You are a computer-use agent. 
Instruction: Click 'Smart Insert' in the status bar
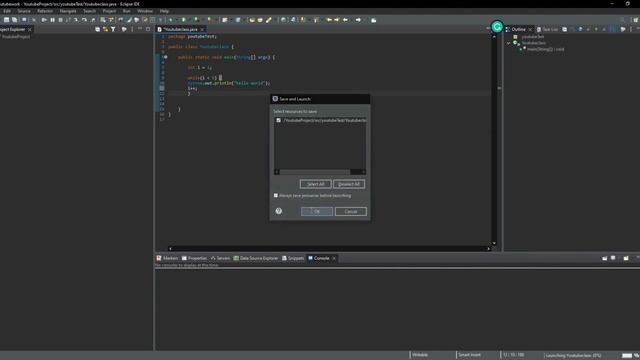pos(469,355)
